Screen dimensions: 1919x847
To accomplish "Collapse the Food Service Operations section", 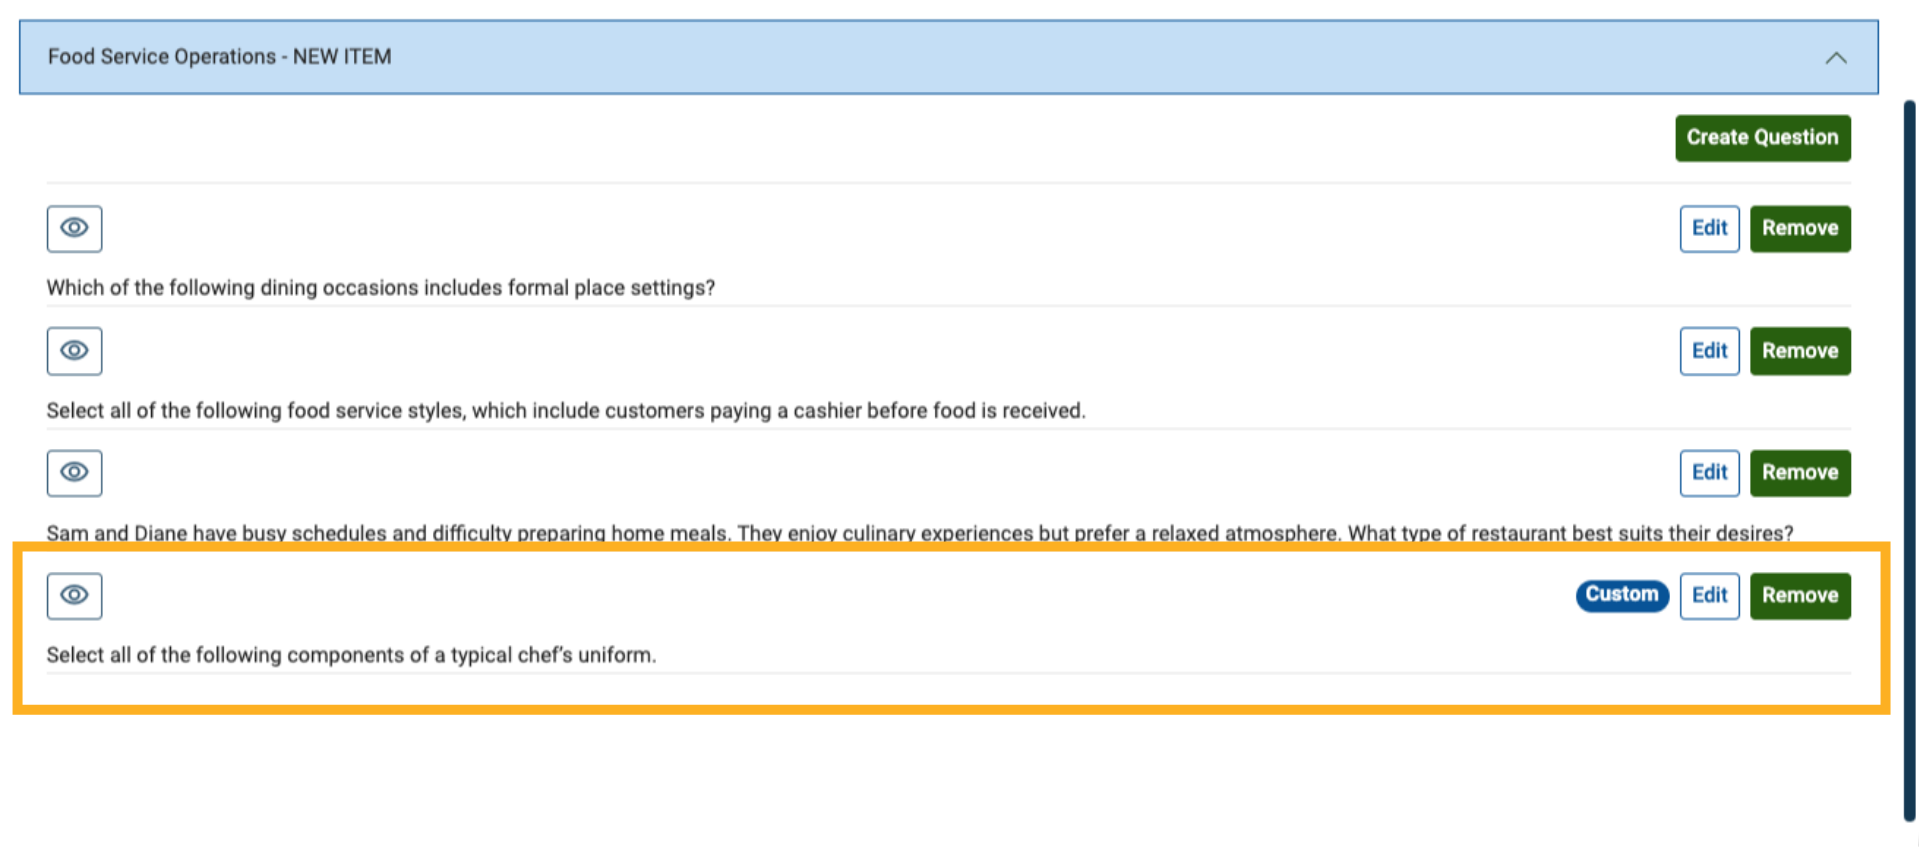I will [x=1835, y=58].
